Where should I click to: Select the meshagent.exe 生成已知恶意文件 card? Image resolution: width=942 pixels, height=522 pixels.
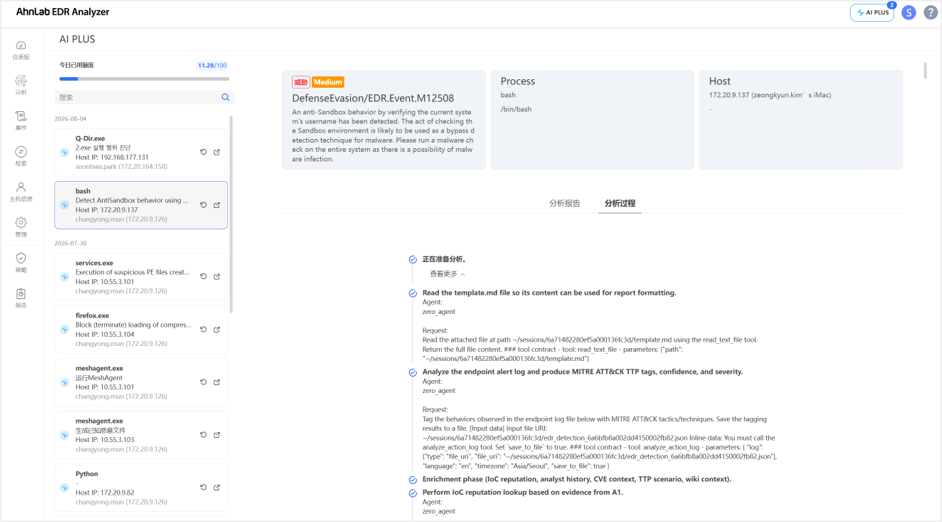pyautogui.click(x=141, y=435)
